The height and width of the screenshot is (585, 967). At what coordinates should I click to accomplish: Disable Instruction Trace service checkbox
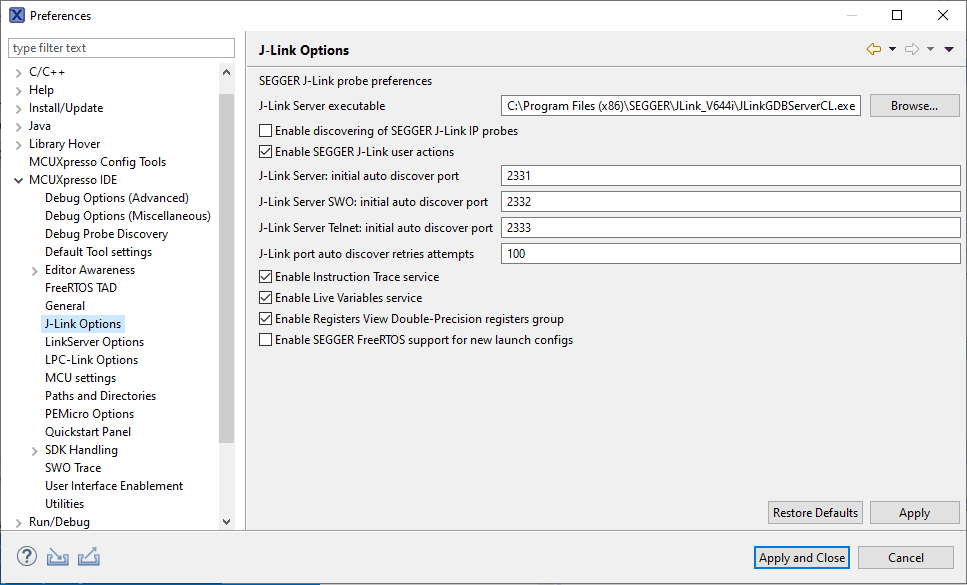(265, 277)
